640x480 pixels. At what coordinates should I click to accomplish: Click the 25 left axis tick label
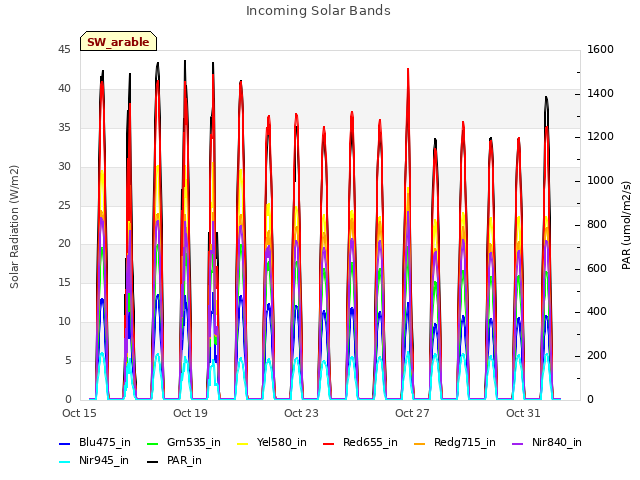(x=64, y=205)
